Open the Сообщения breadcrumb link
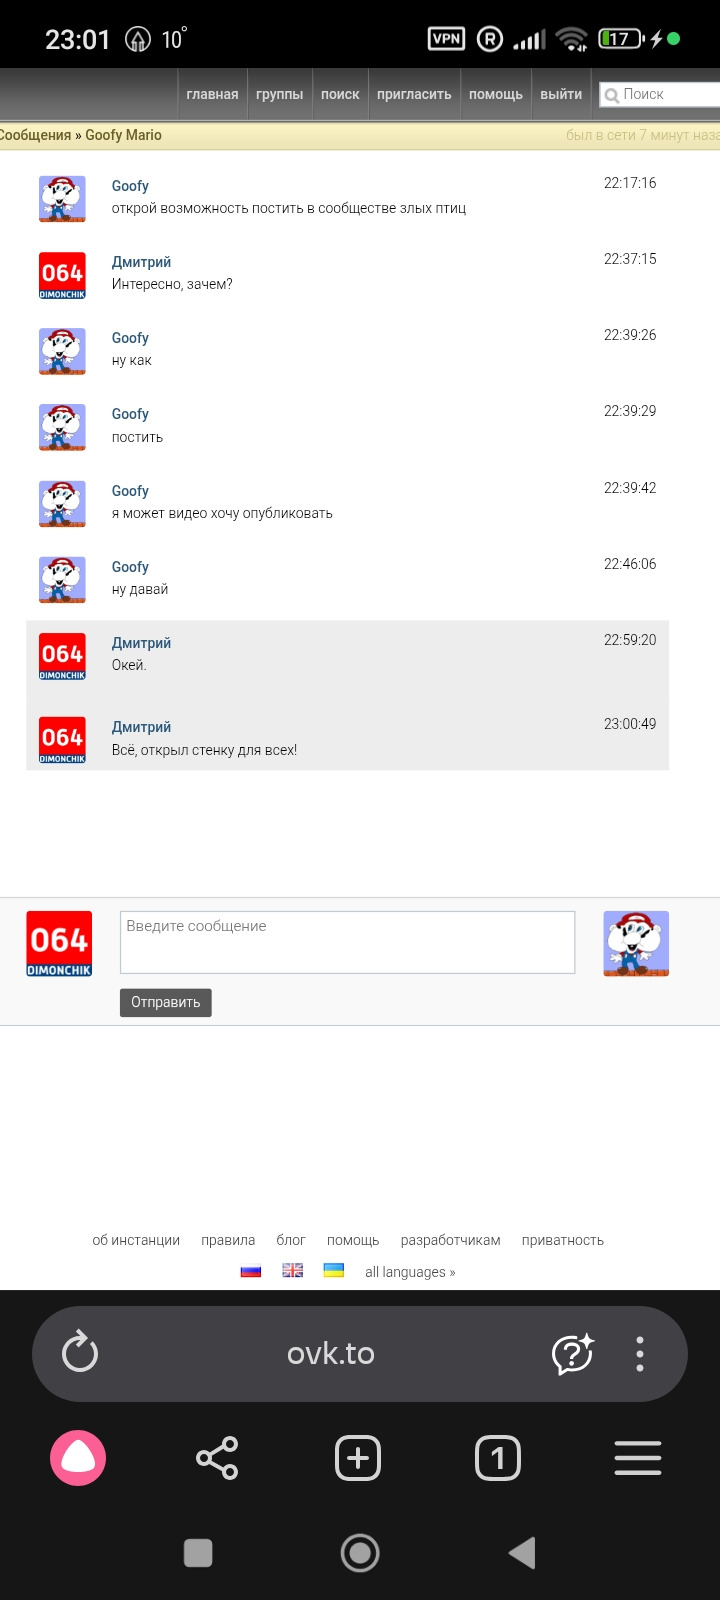 pos(34,135)
